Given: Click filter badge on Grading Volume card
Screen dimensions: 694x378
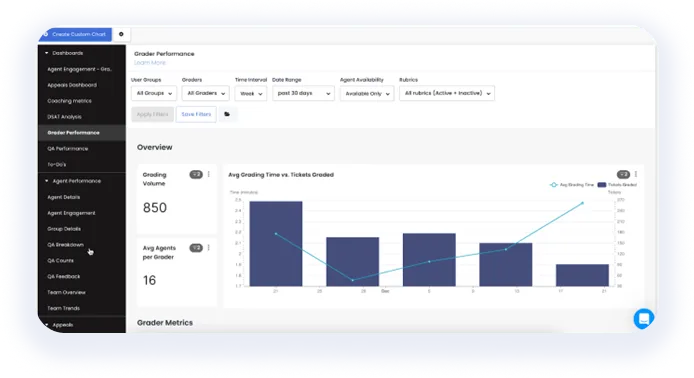Looking at the screenshot, I should click(x=196, y=174).
